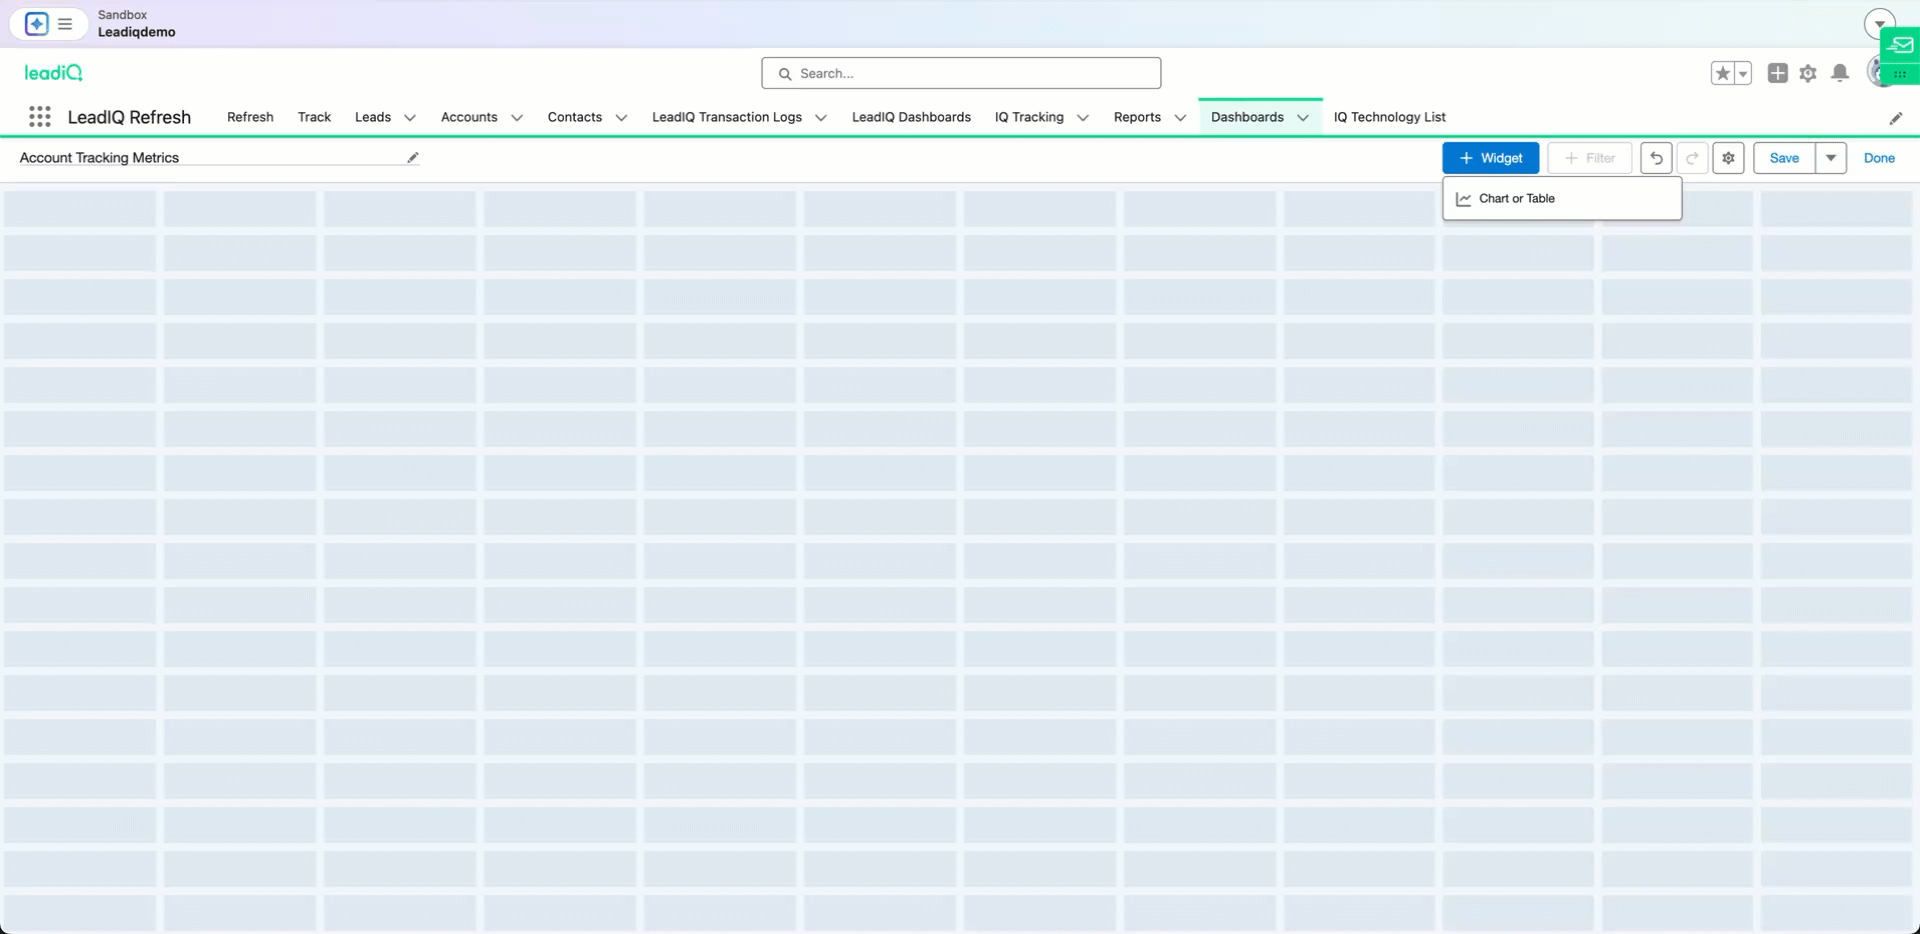Open the dashboard properties gear icon
Image resolution: width=1920 pixels, height=934 pixels.
[x=1728, y=158]
